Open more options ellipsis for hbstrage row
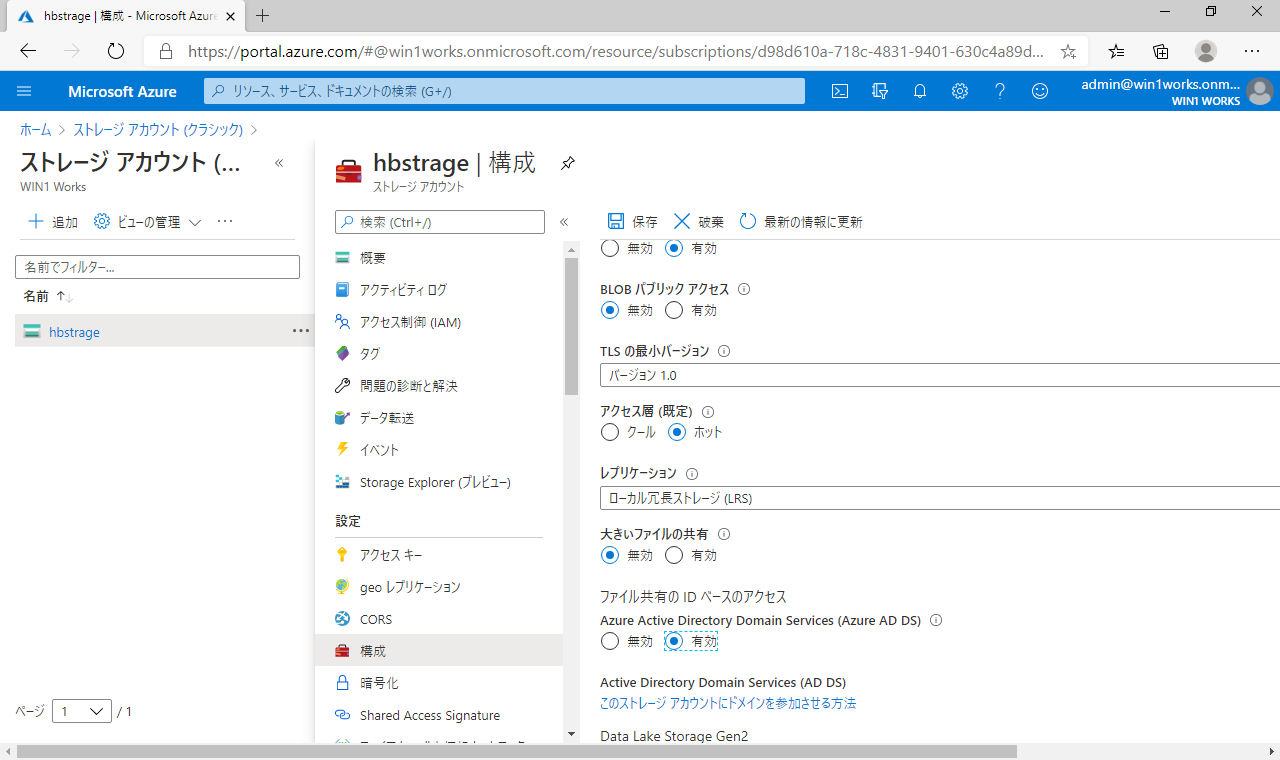The height and width of the screenshot is (760, 1280). pos(301,331)
